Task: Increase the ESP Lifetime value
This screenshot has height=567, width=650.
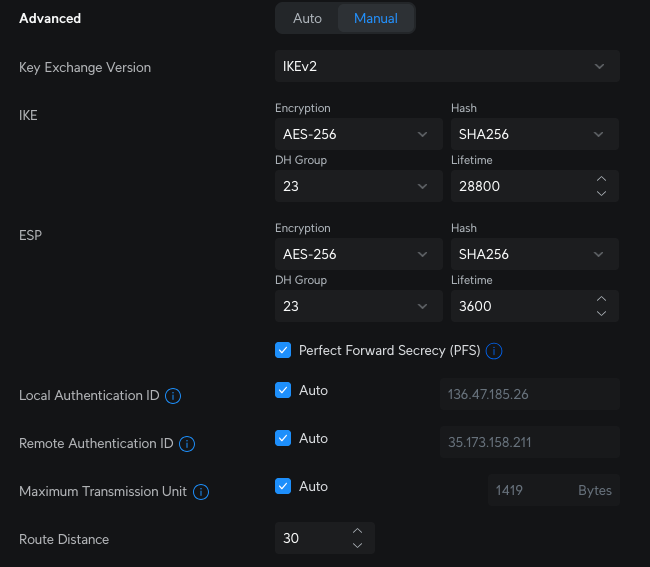Action: pyautogui.click(x=601, y=299)
